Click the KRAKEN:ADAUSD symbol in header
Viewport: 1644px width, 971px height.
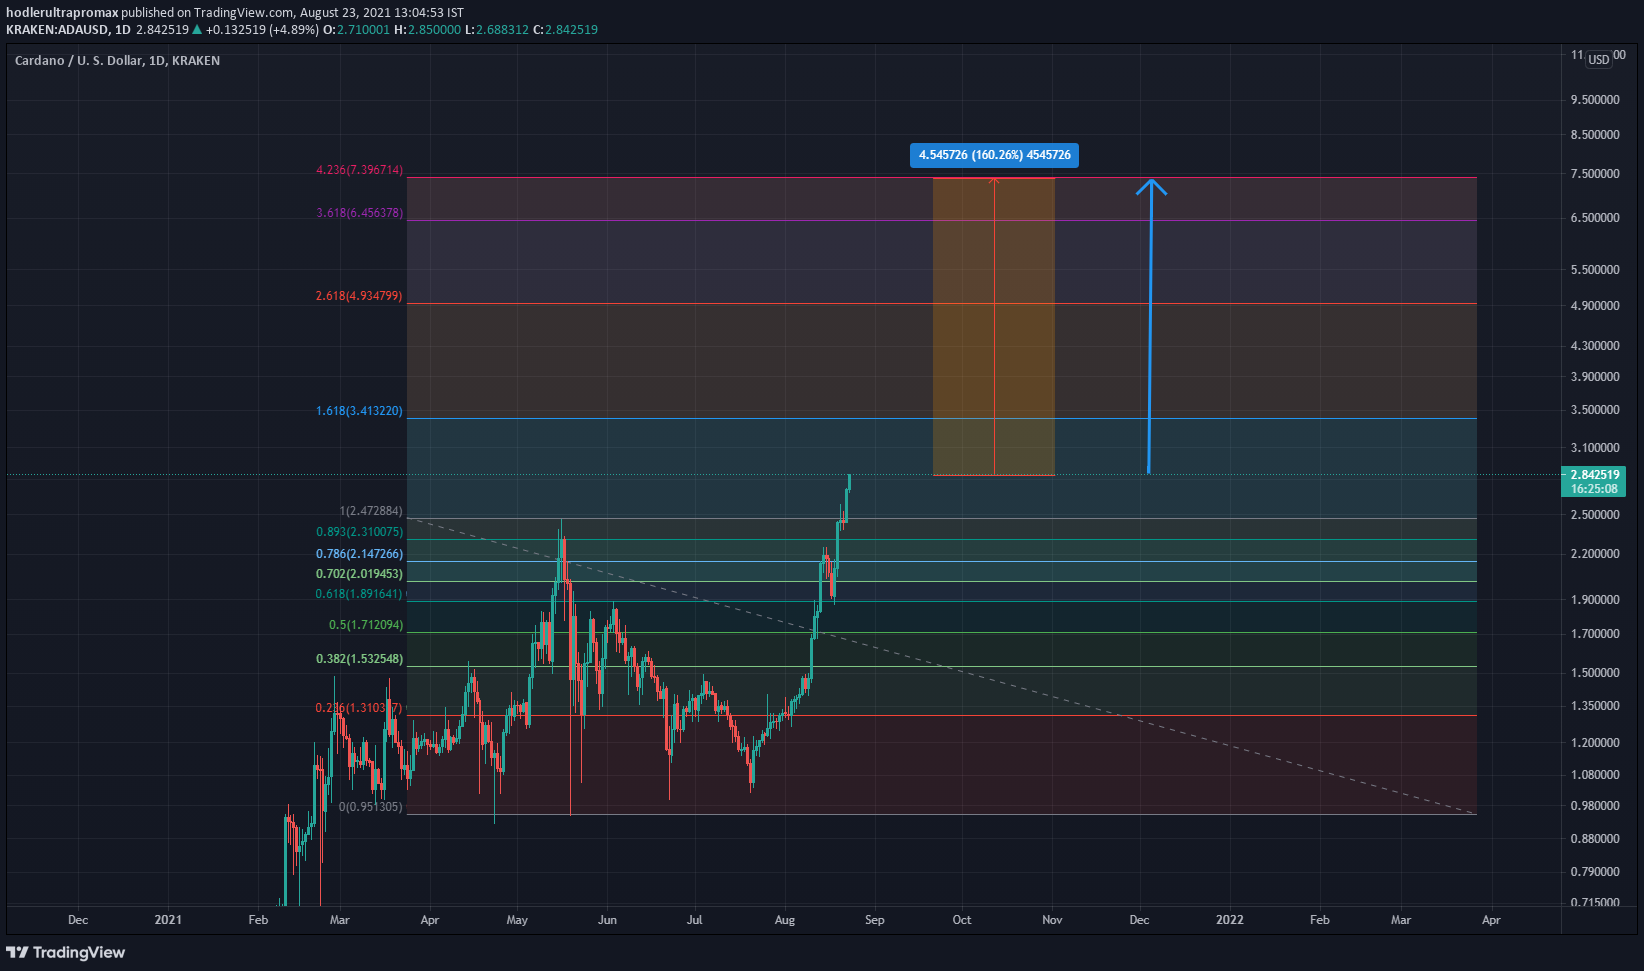(x=56, y=30)
